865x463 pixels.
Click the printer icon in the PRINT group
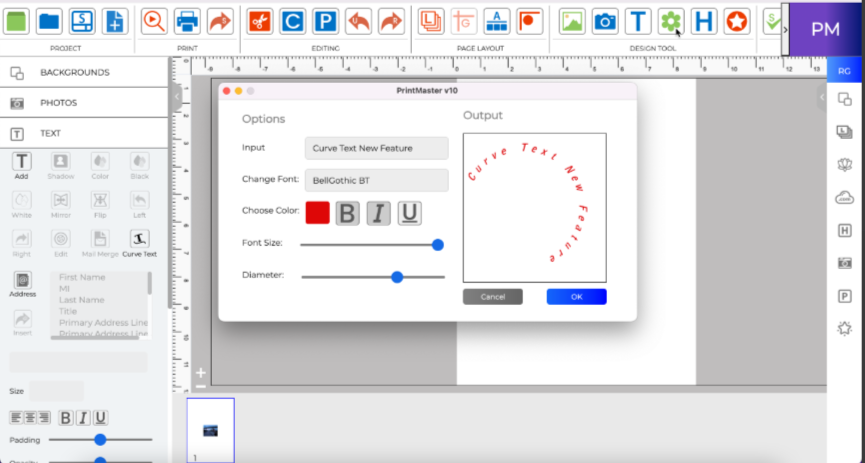[187, 22]
